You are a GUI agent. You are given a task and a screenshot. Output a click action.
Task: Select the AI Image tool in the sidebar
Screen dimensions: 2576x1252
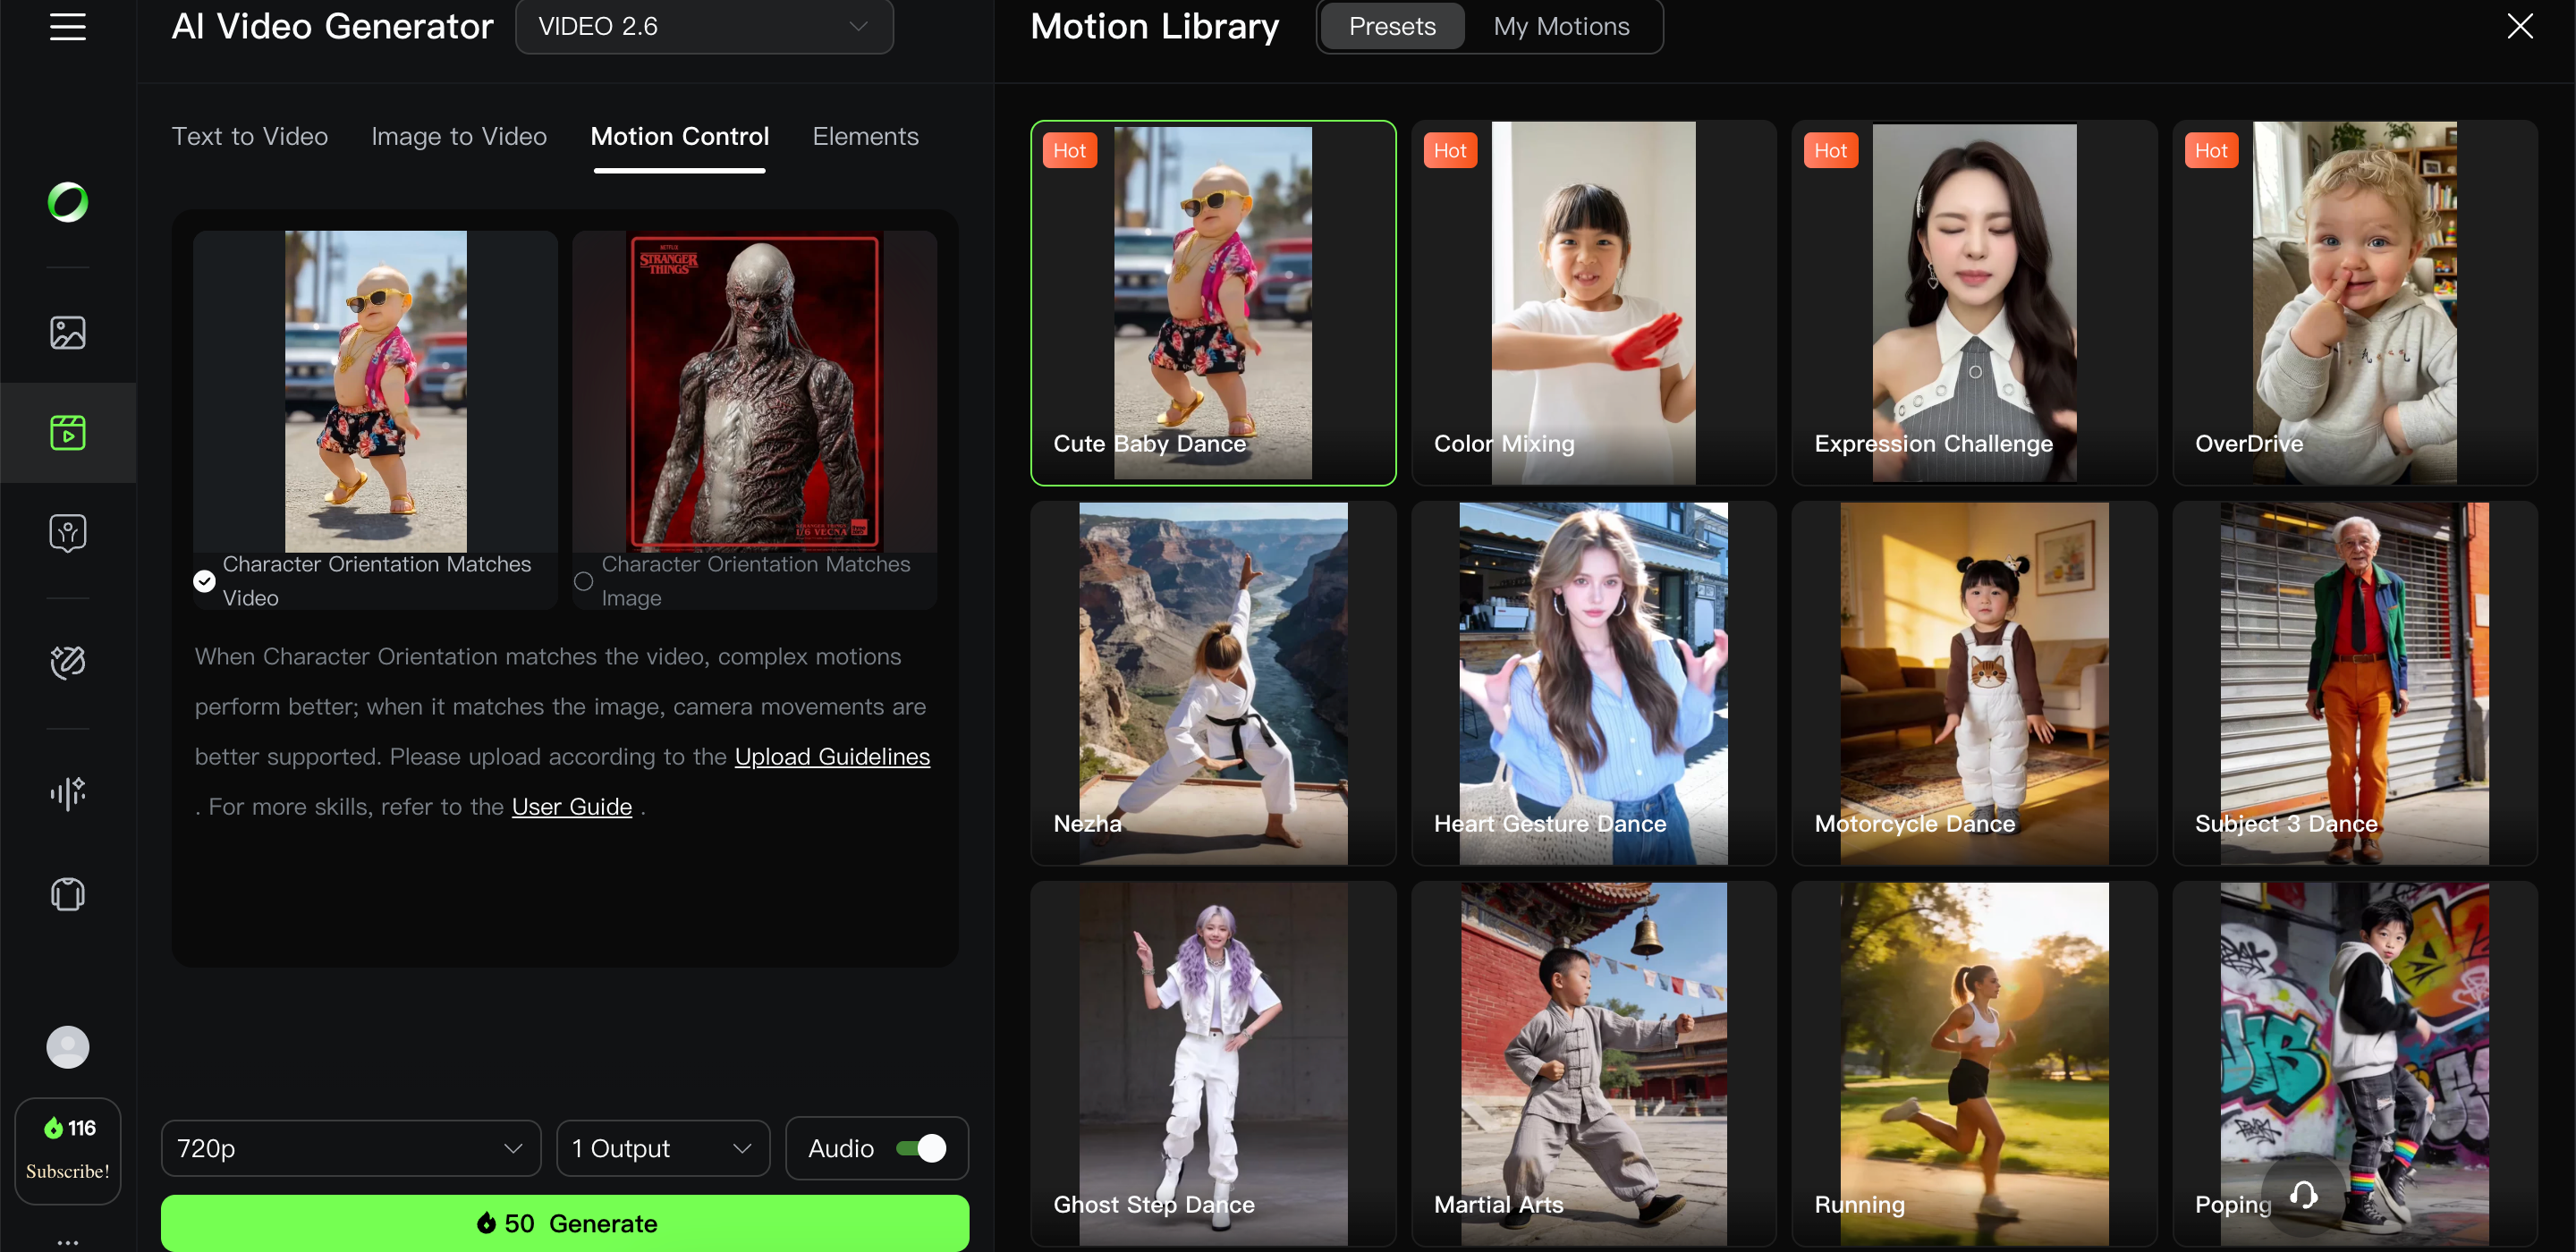click(67, 333)
